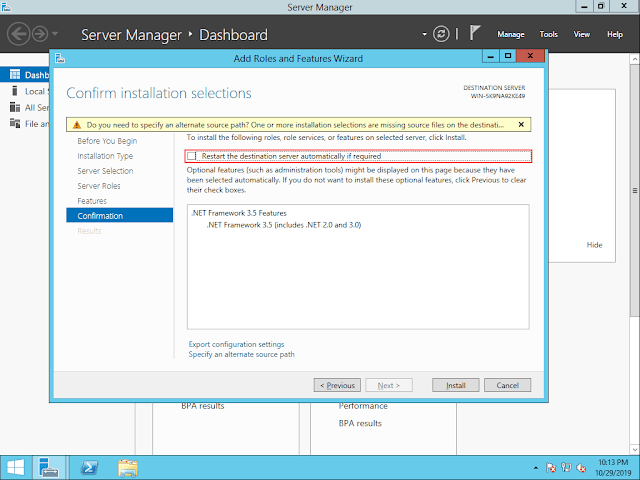
Task: Cancel the Add Roles wizard
Action: pyautogui.click(x=507, y=385)
